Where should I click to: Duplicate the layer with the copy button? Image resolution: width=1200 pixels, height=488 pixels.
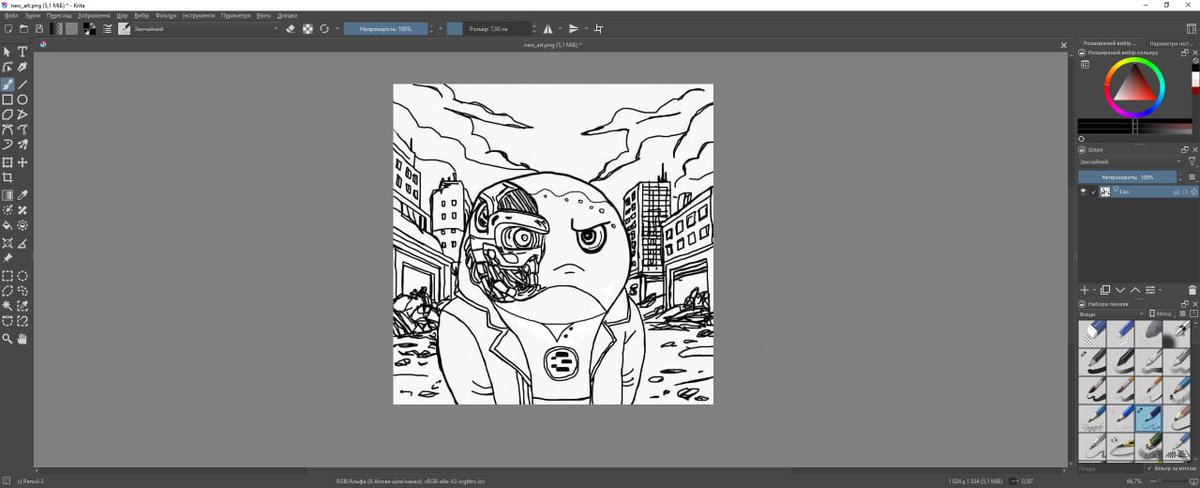[x=1106, y=289]
